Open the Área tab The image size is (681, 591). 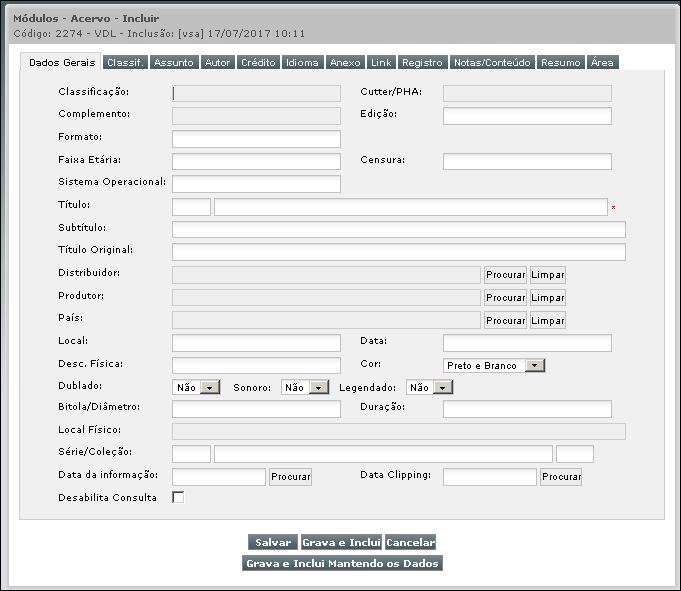point(602,62)
